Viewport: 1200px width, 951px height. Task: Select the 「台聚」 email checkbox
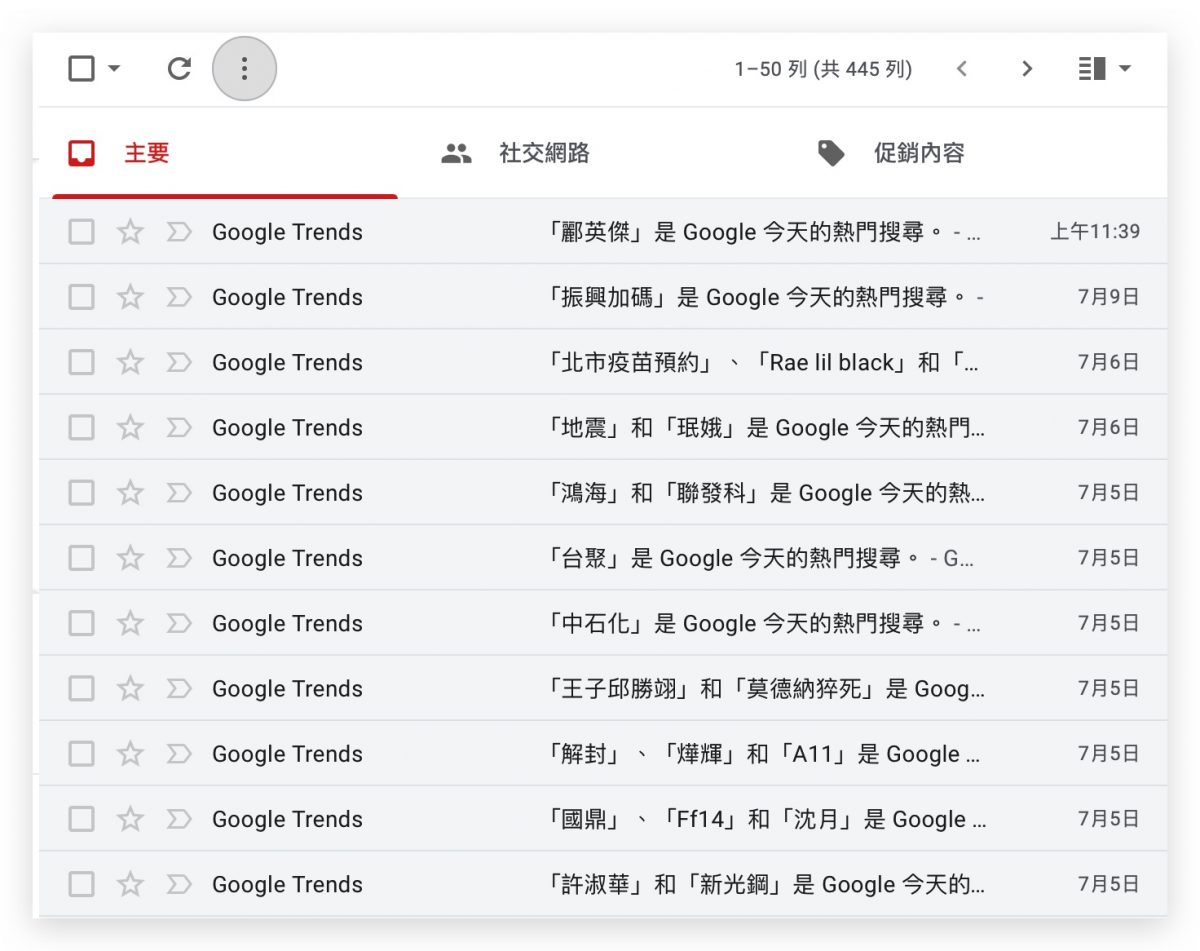click(x=81, y=558)
